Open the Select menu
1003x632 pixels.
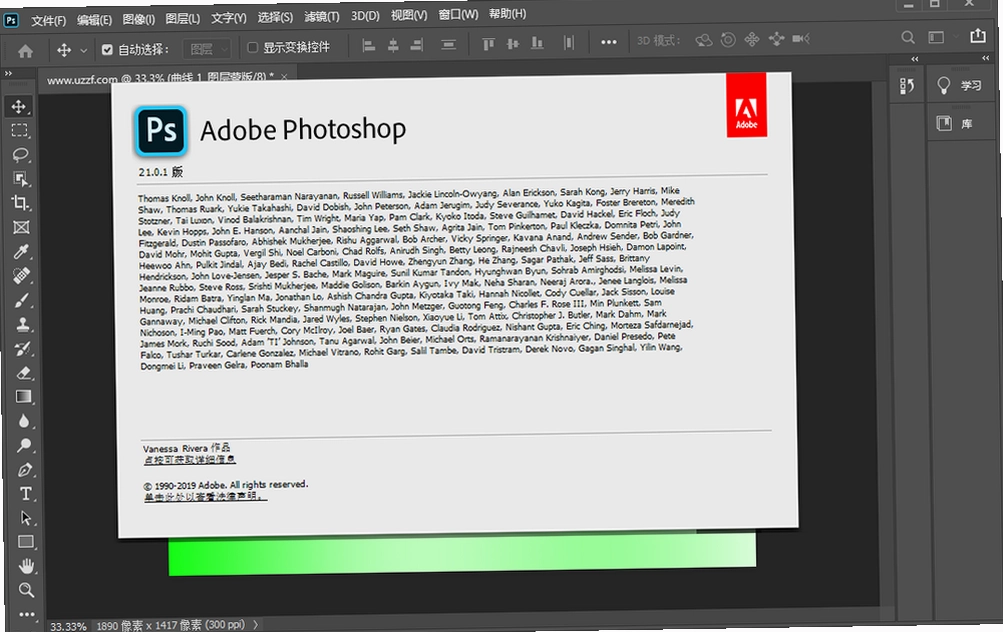275,17
